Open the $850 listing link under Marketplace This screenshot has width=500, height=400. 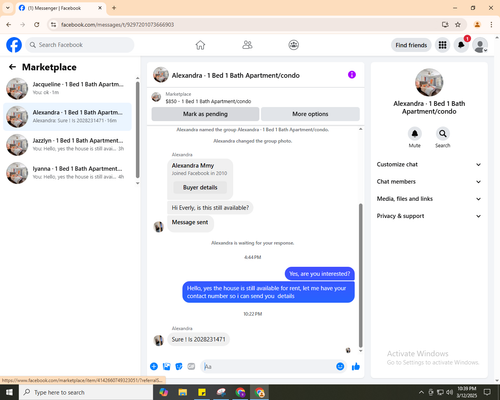[x=208, y=101]
